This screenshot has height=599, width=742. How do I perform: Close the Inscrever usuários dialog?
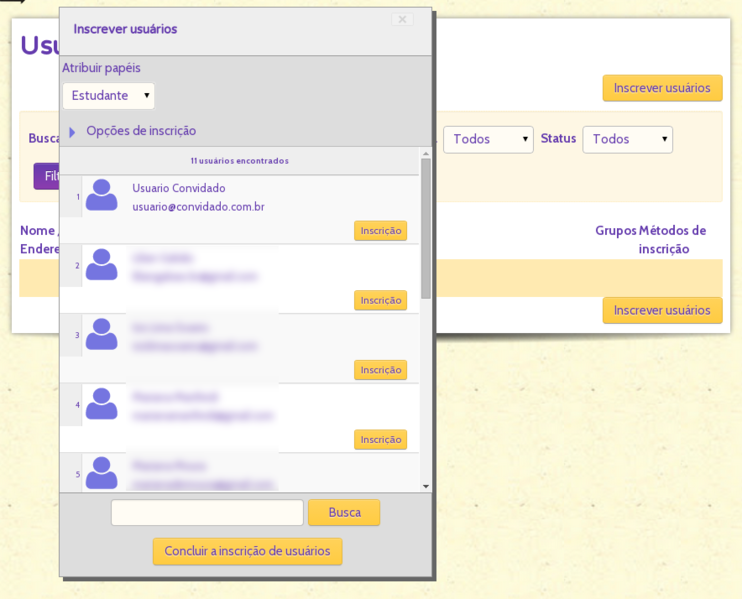402,19
